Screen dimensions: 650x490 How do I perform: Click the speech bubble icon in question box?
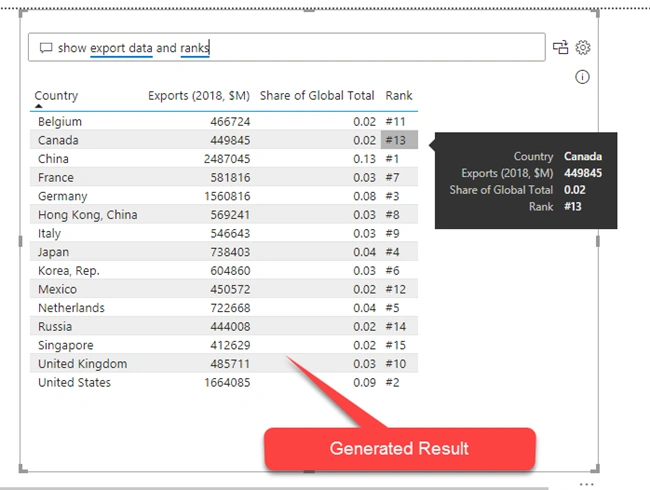coord(46,48)
